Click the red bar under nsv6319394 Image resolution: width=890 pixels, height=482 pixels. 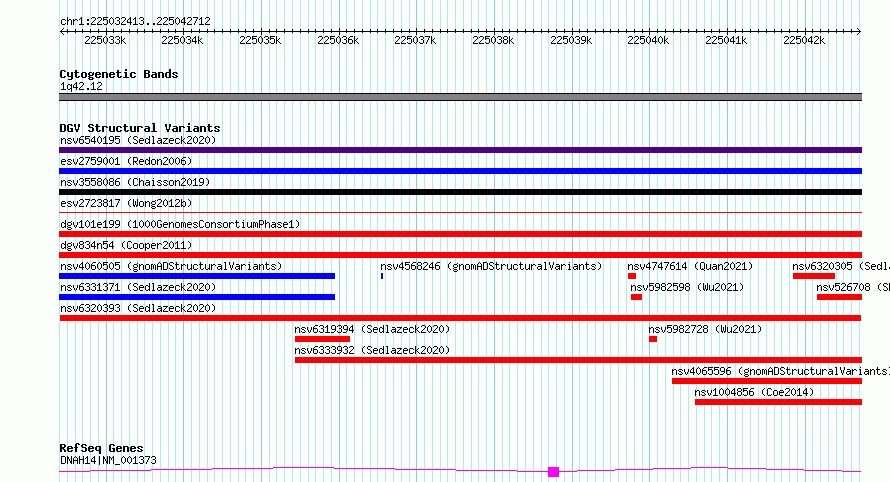(322, 339)
